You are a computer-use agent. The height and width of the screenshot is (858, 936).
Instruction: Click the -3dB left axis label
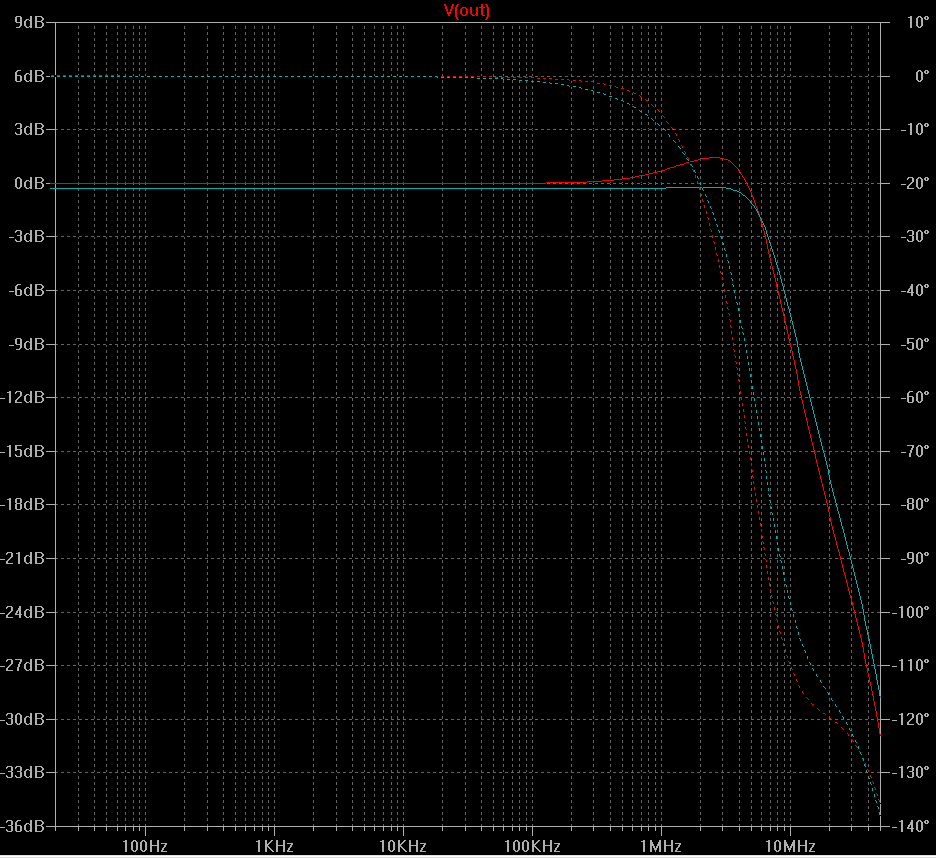coord(26,236)
